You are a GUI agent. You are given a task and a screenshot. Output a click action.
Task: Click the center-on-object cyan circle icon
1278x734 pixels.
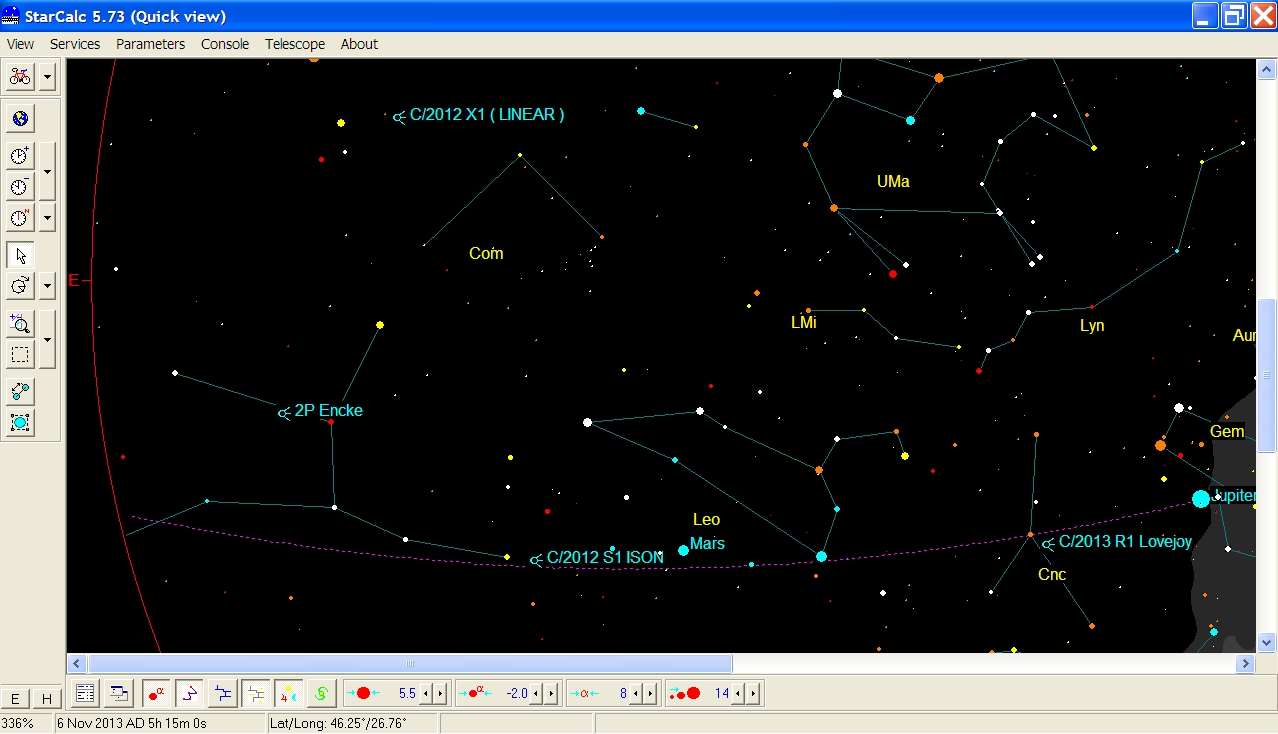(x=20, y=423)
